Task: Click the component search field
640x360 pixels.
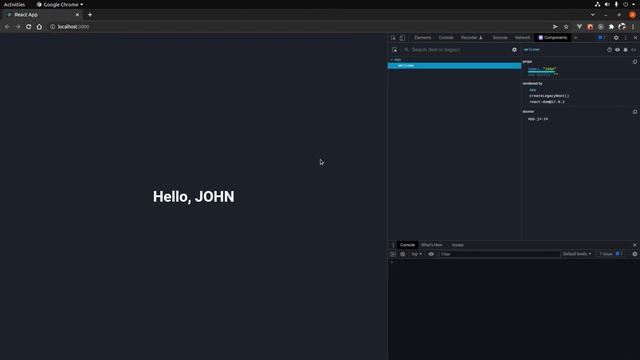Action: pyautogui.click(x=457, y=50)
